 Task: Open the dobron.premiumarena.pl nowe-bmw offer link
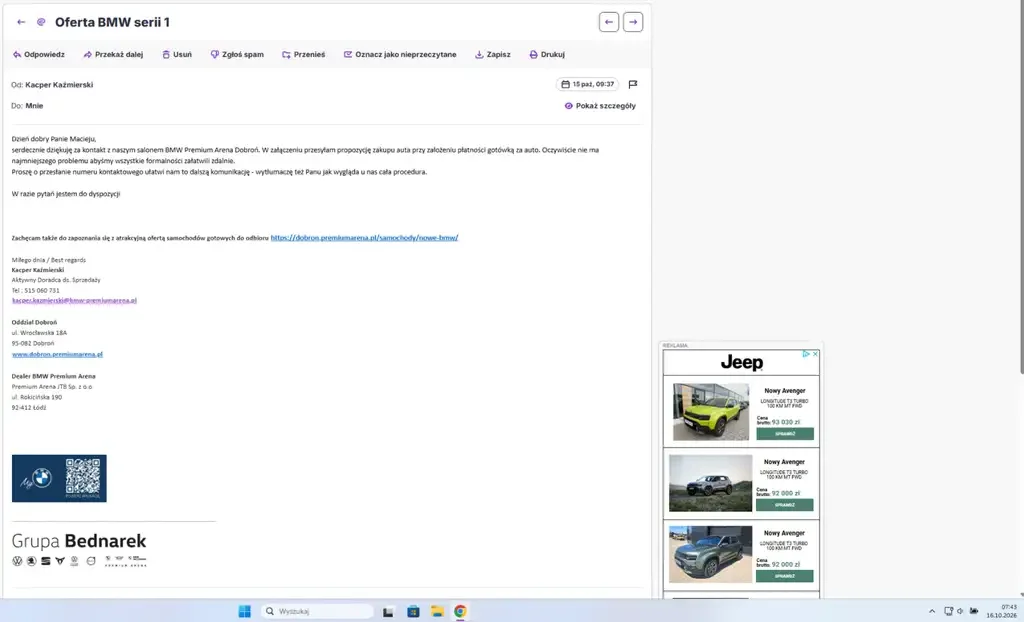click(x=364, y=238)
